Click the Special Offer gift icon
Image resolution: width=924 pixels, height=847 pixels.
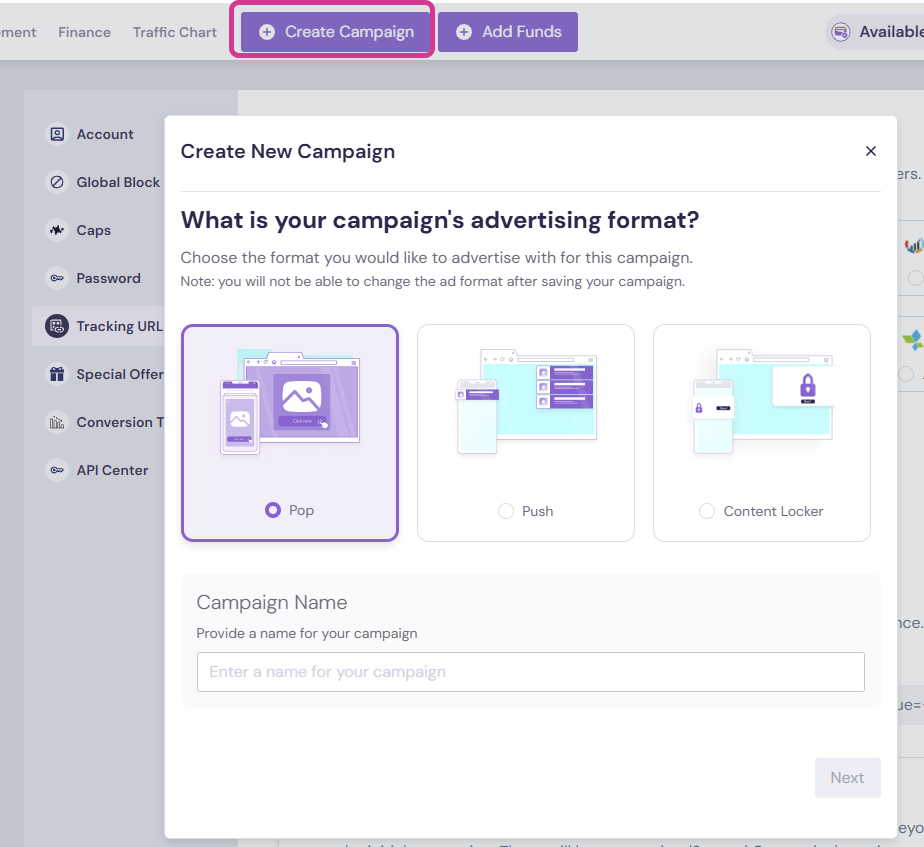[55, 373]
